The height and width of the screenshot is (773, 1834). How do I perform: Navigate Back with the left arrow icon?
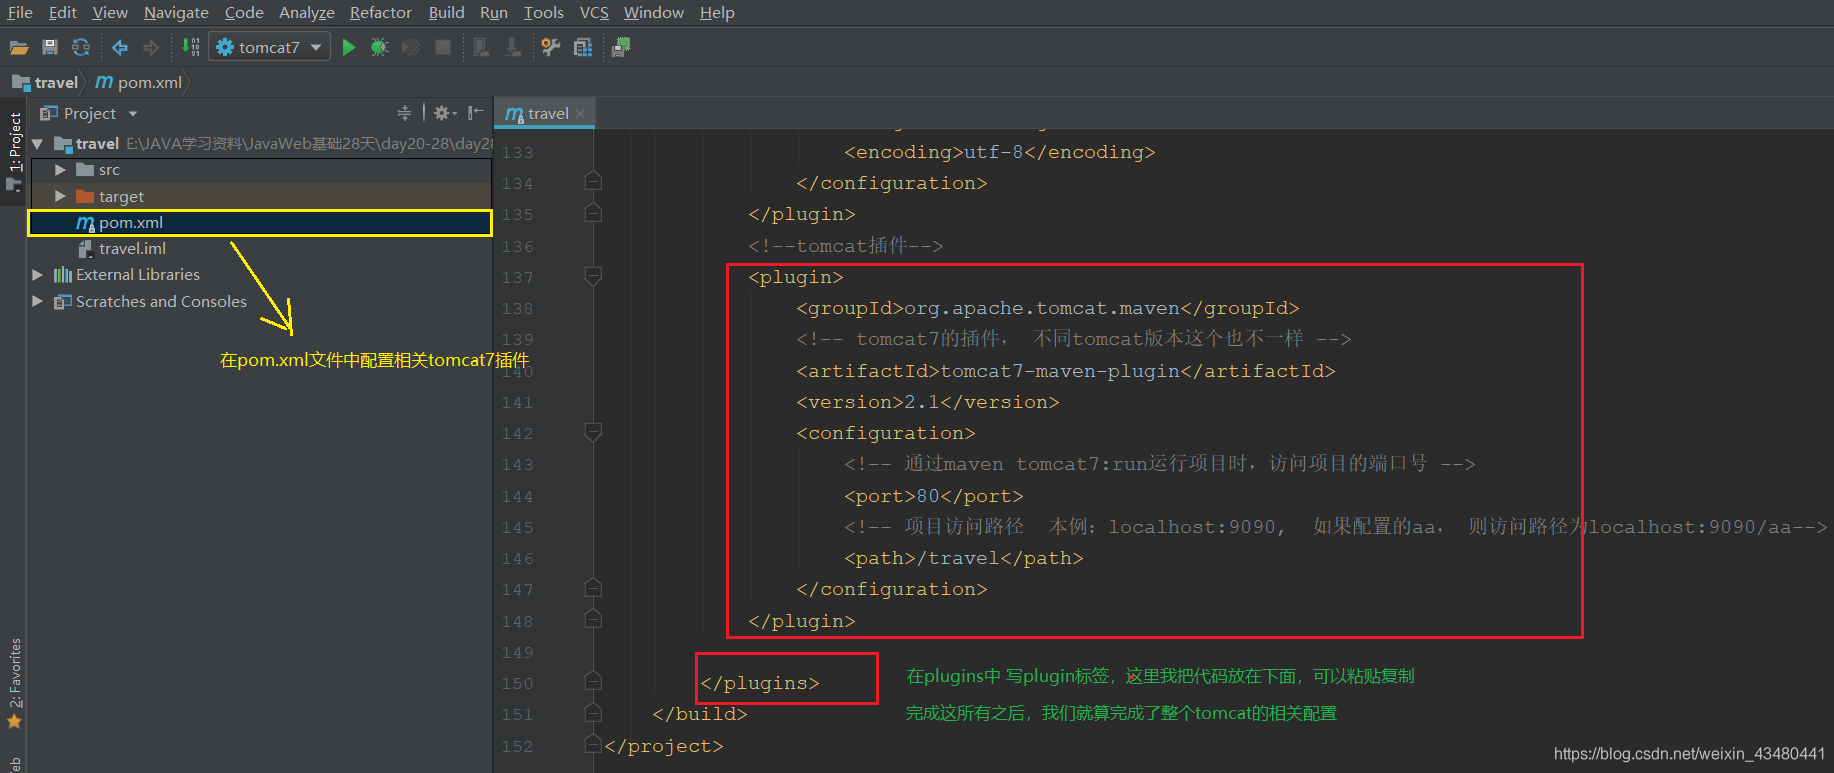click(120, 47)
